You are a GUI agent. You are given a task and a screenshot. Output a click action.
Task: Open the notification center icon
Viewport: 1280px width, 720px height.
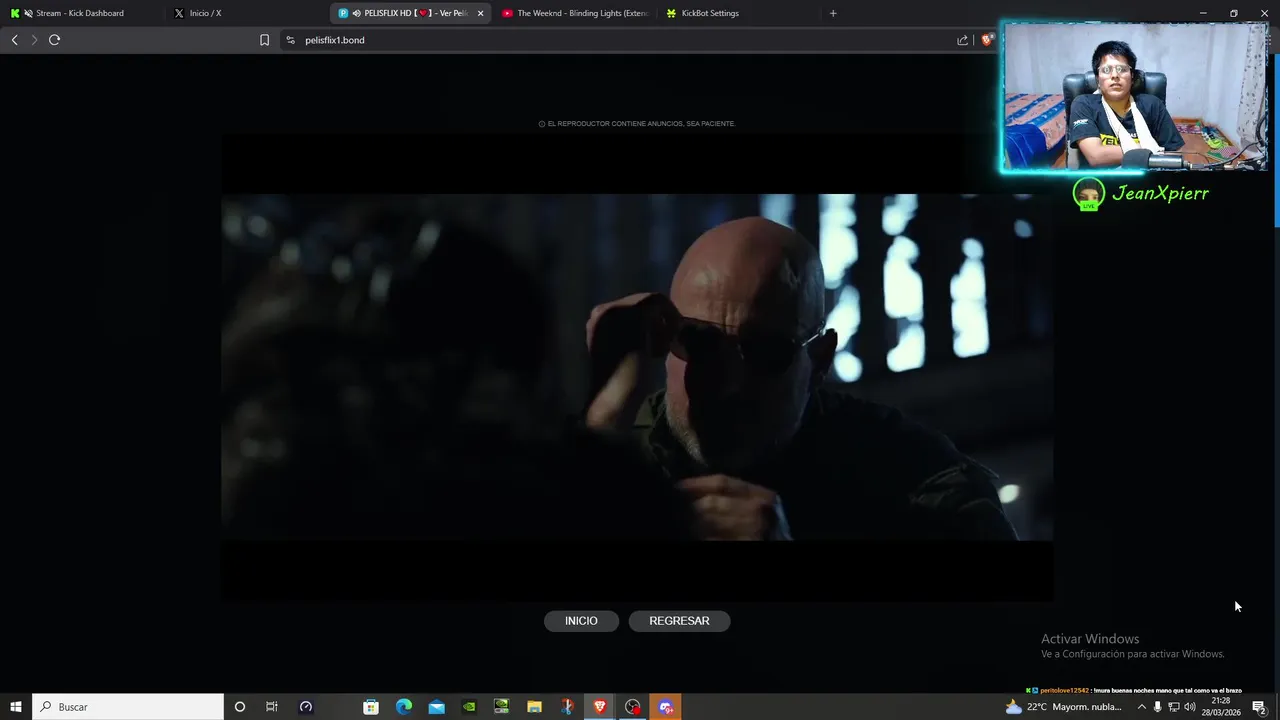pyautogui.click(x=1259, y=707)
